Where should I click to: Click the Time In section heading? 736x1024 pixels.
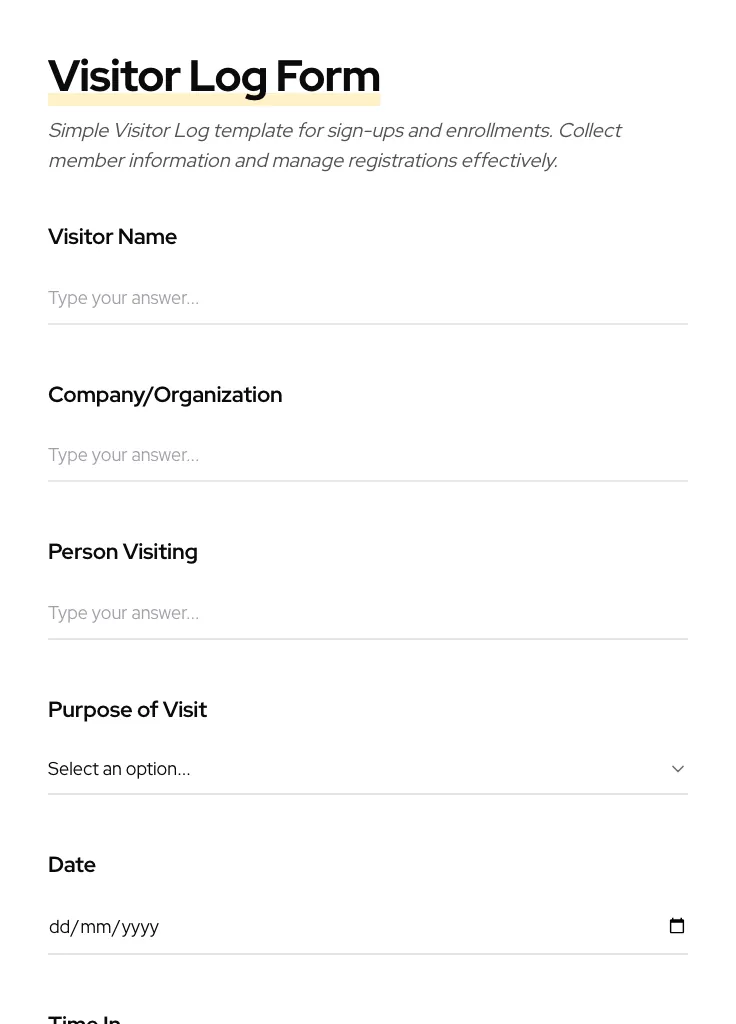84,1018
